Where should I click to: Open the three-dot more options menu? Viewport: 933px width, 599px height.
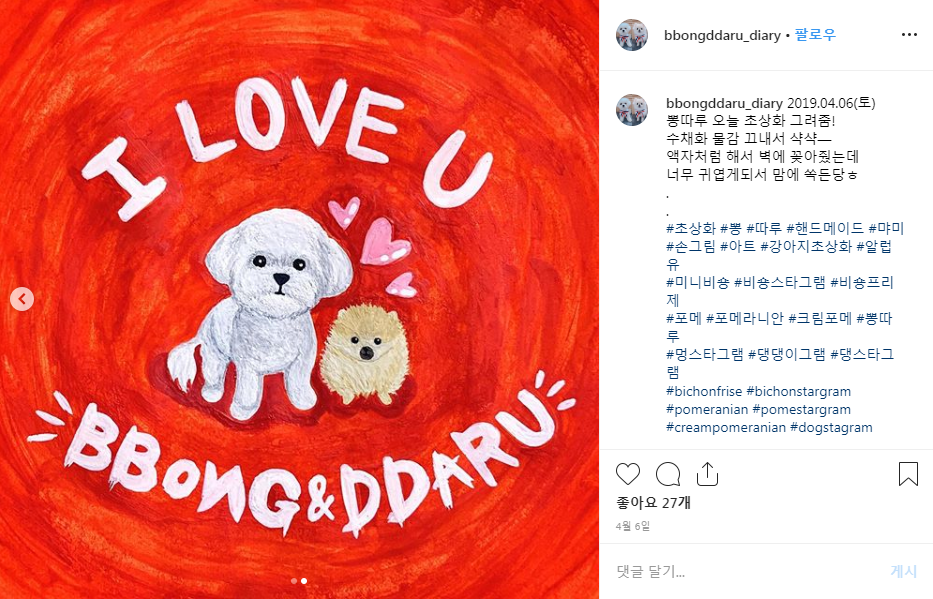909,35
